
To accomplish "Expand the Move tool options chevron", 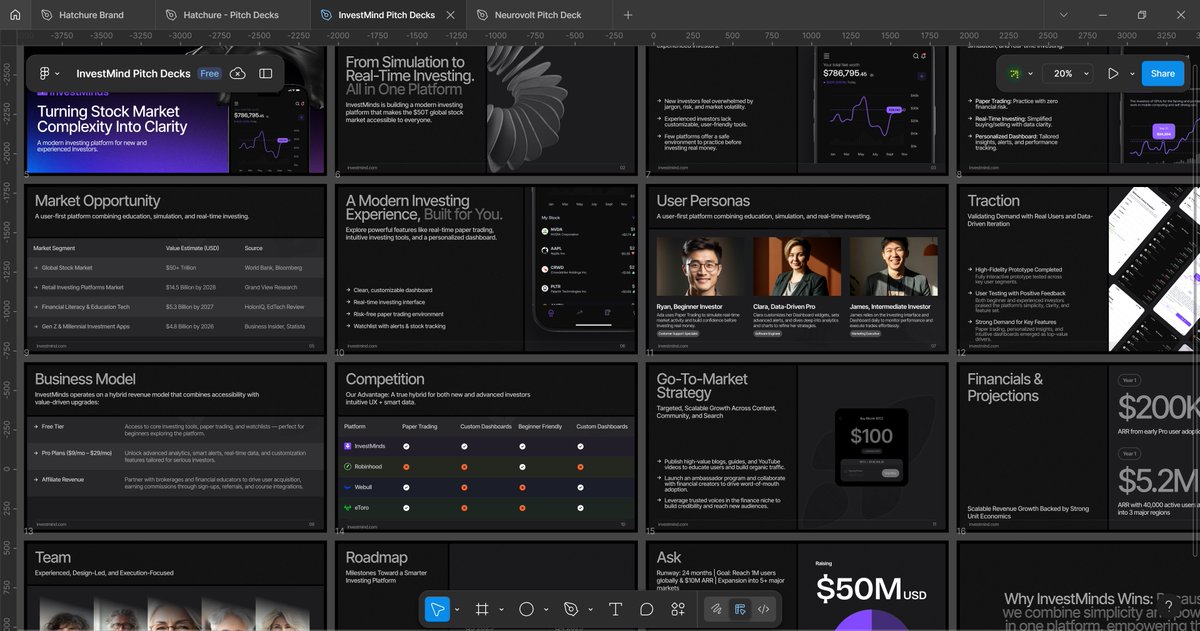I will point(457,609).
